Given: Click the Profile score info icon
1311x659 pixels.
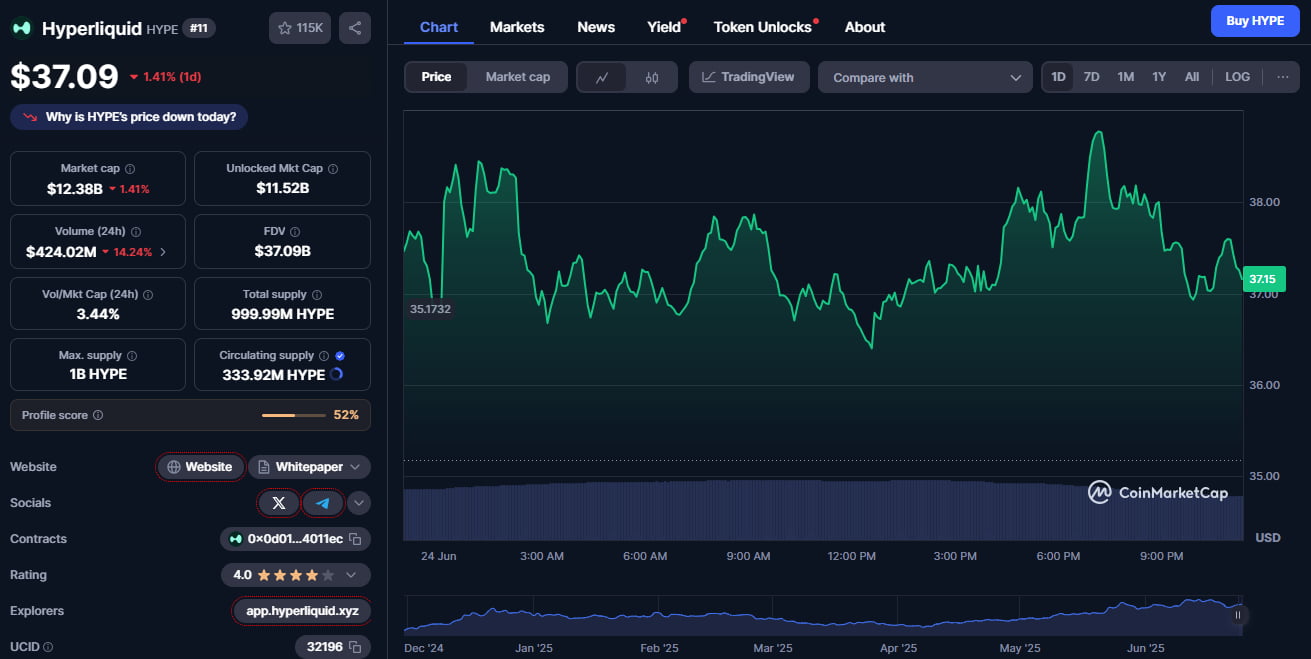Looking at the screenshot, I should (98, 415).
